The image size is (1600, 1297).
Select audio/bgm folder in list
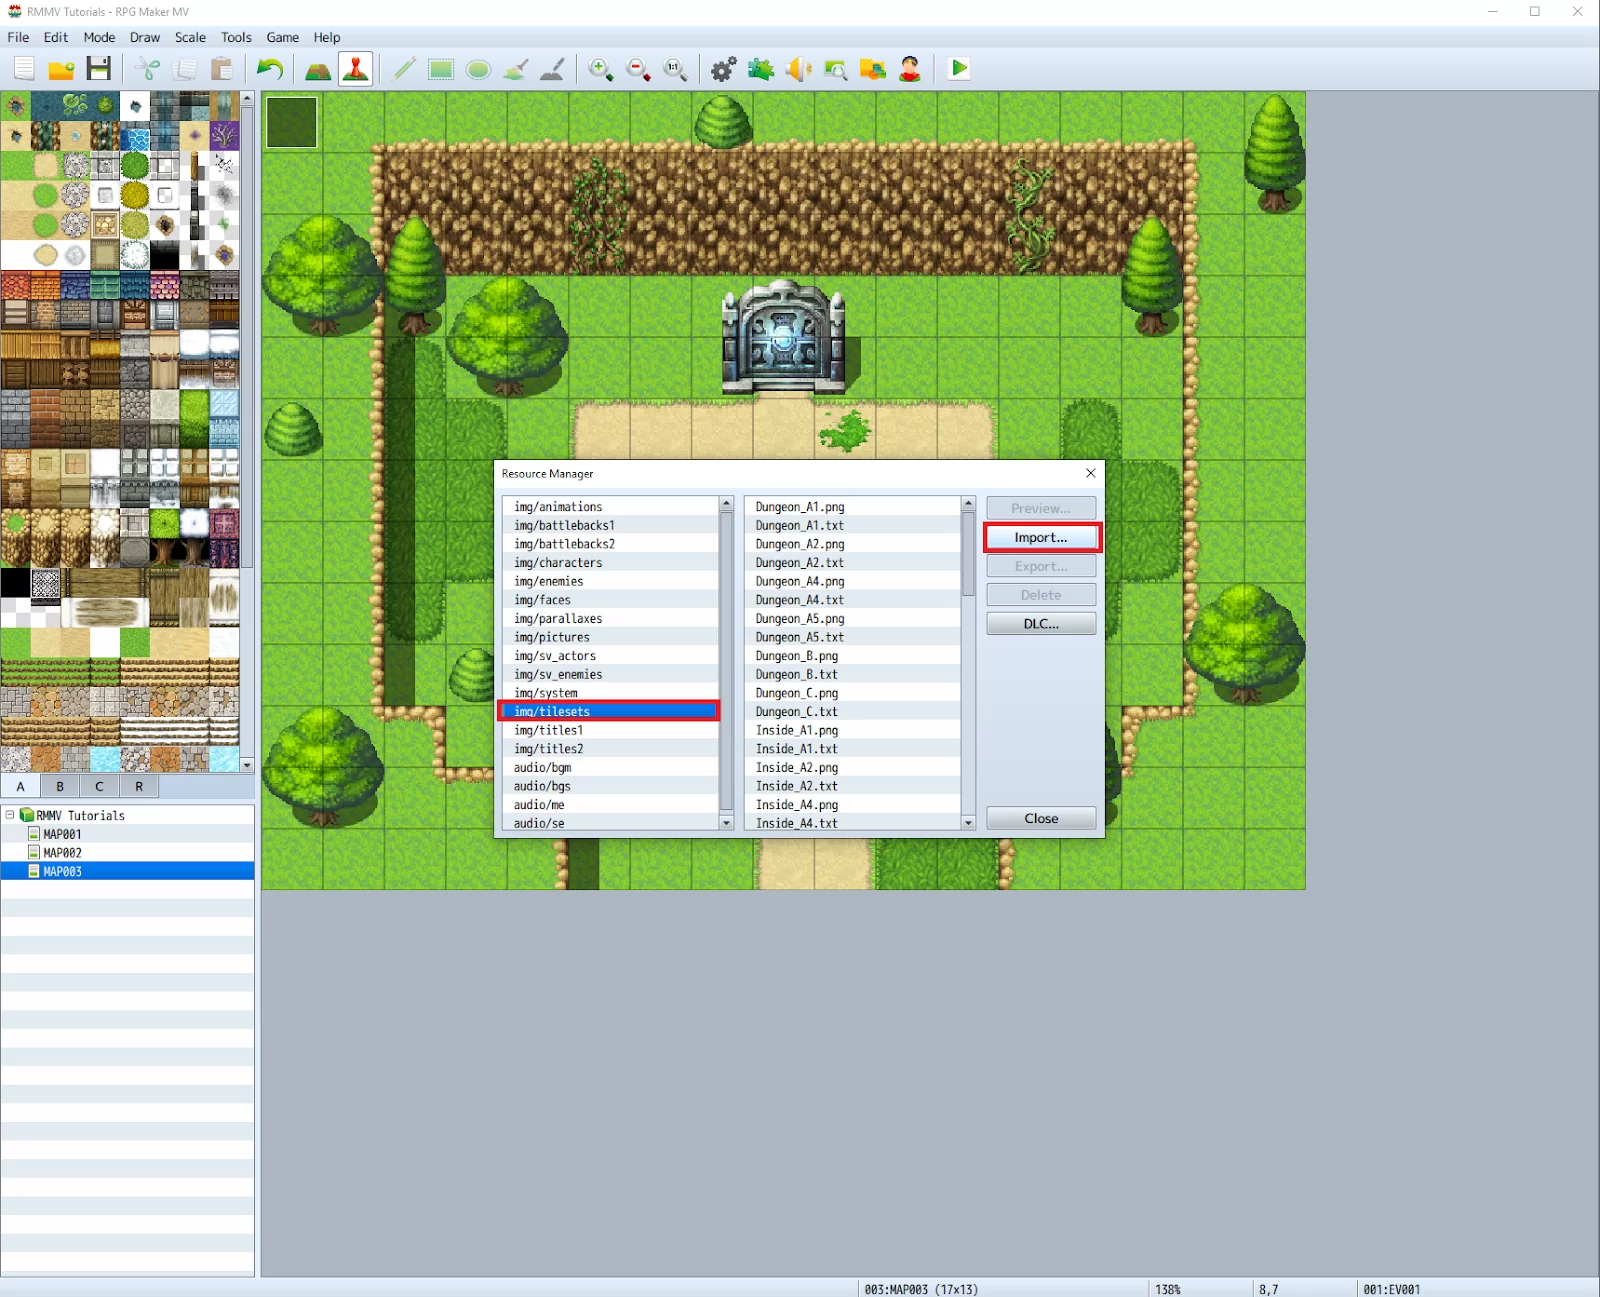(609, 767)
